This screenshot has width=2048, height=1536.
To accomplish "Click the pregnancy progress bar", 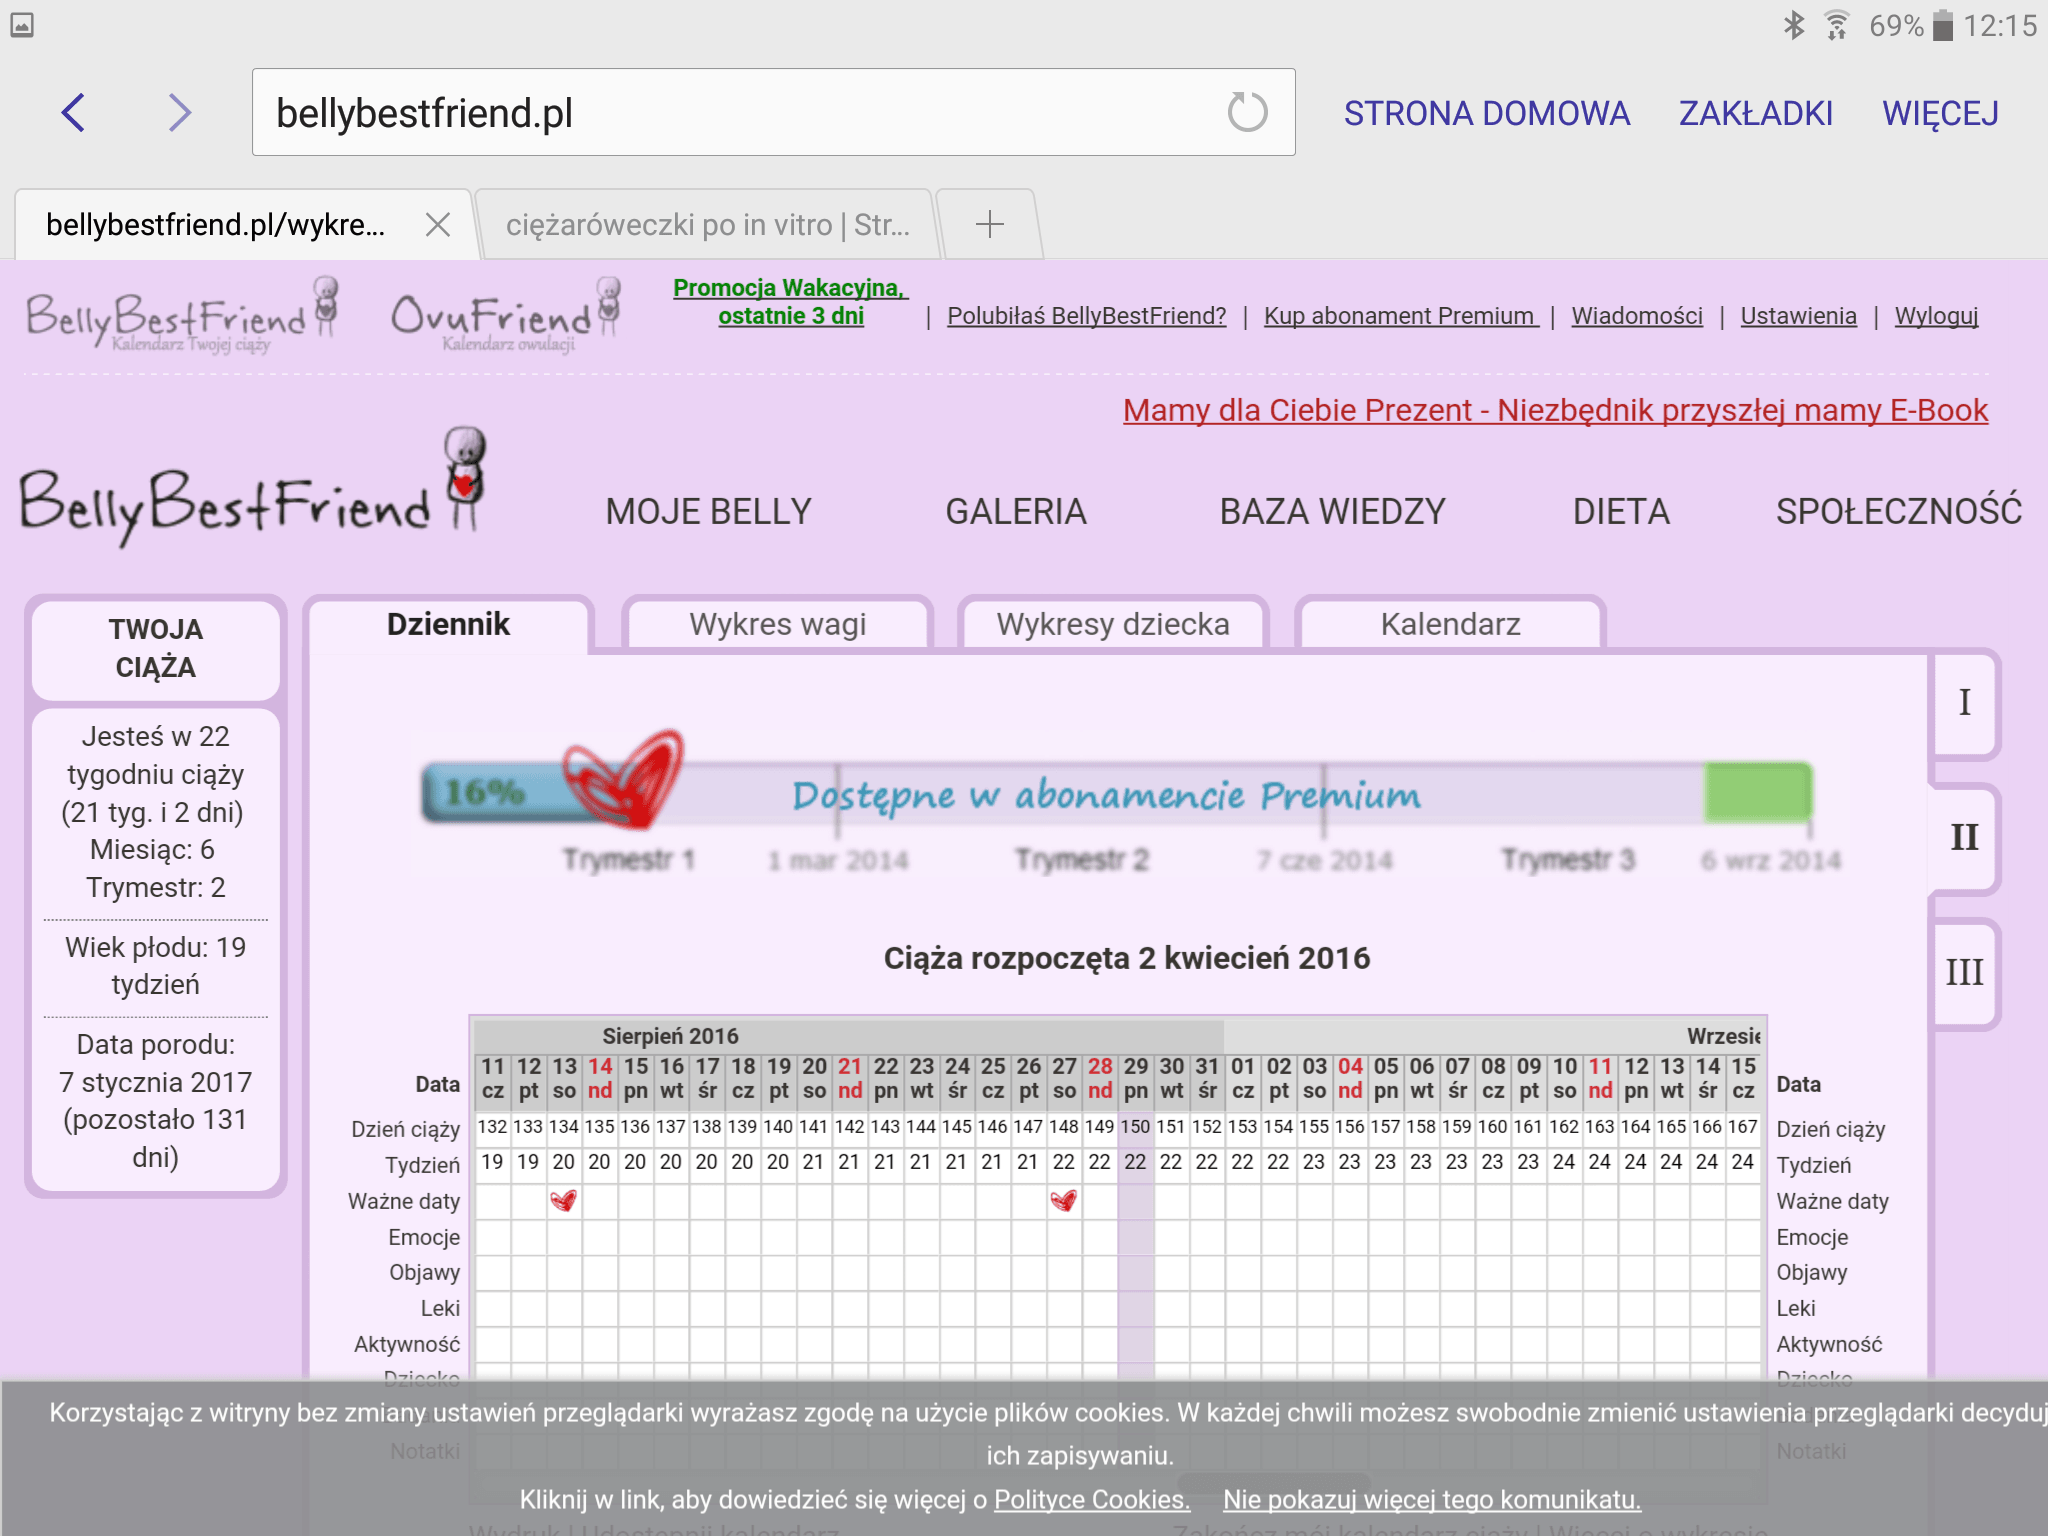I will pyautogui.click(x=1115, y=794).
